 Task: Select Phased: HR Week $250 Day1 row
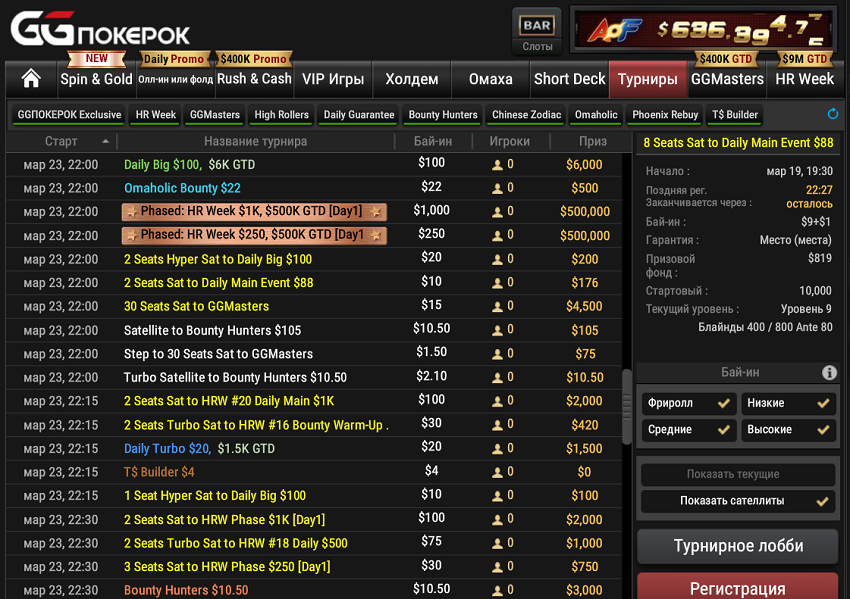pyautogui.click(x=314, y=236)
